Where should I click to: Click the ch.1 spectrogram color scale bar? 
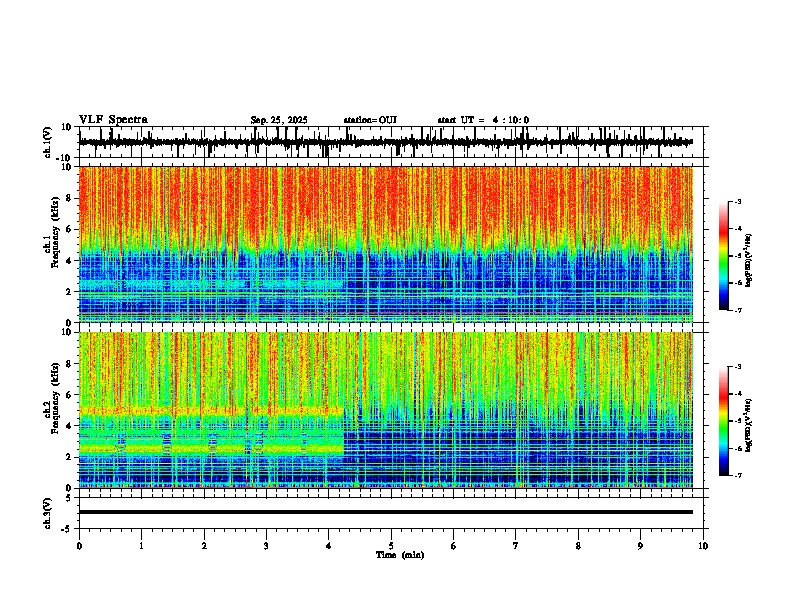point(724,256)
